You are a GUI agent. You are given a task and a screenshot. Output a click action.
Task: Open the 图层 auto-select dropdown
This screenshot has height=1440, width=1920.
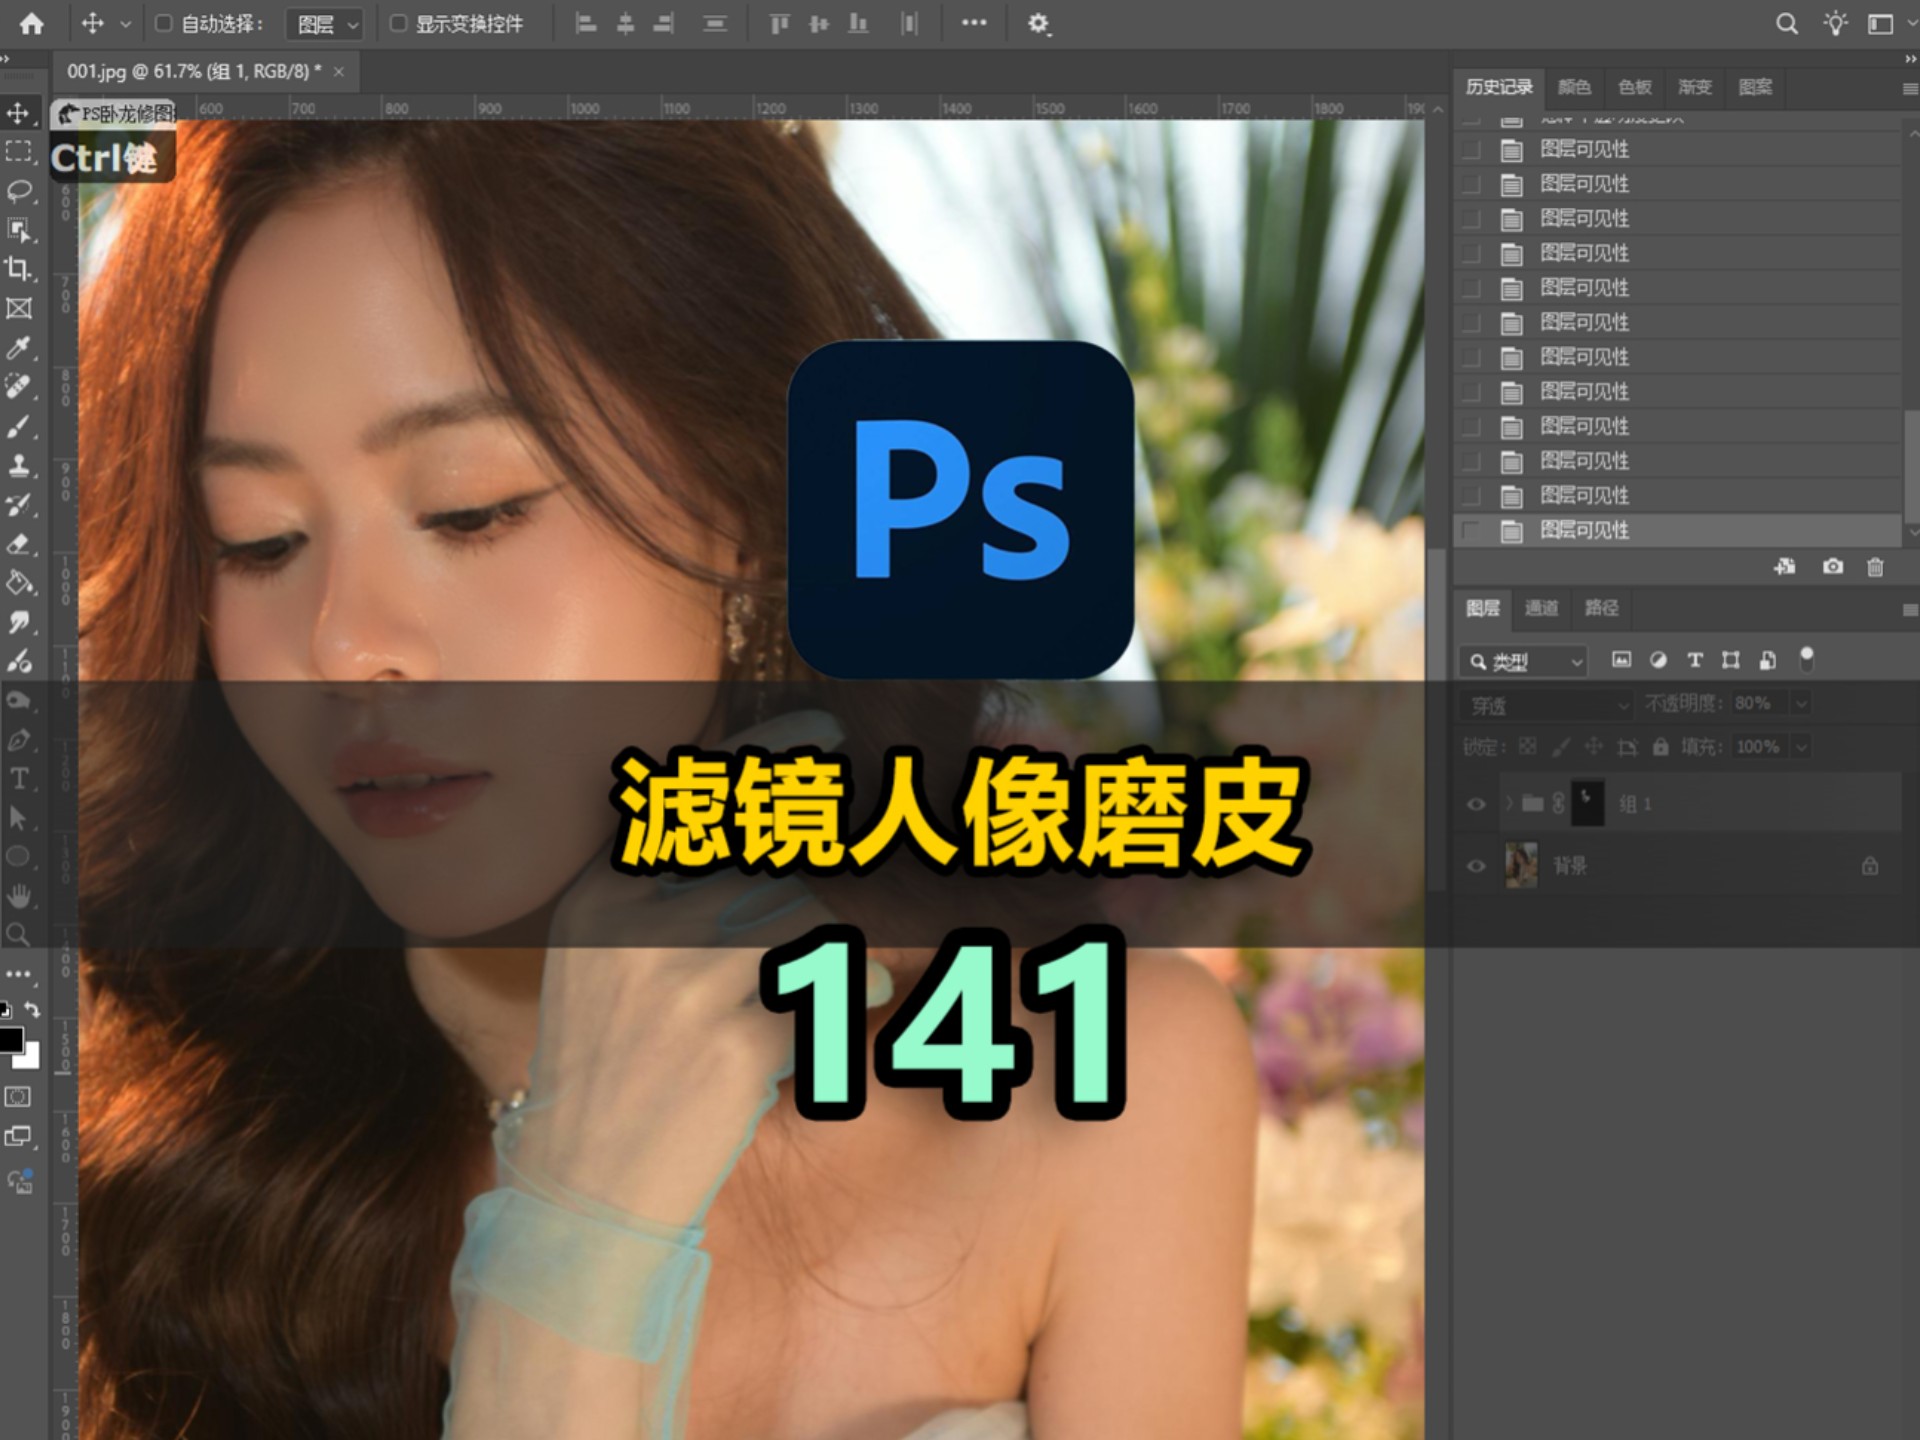point(324,24)
